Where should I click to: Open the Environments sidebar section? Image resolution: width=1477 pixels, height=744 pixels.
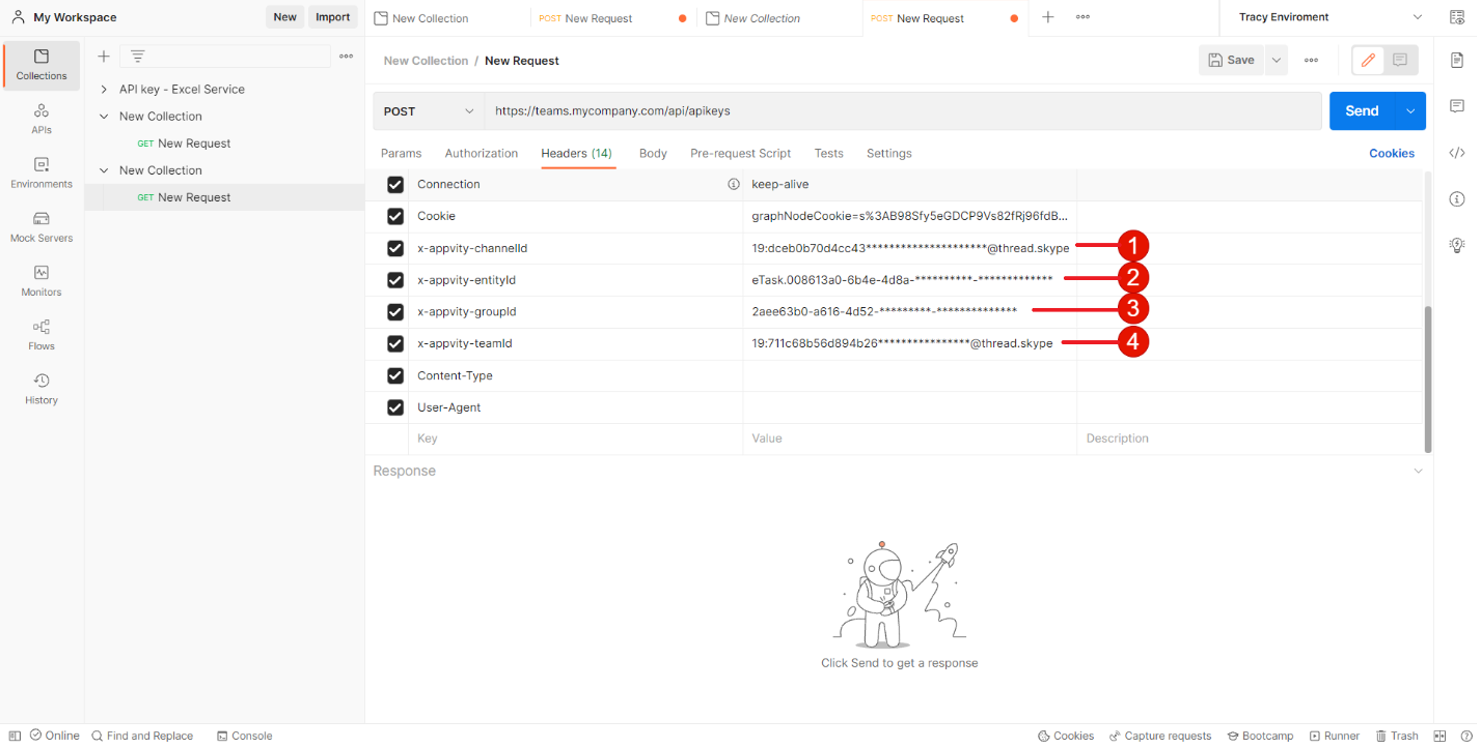click(x=41, y=173)
